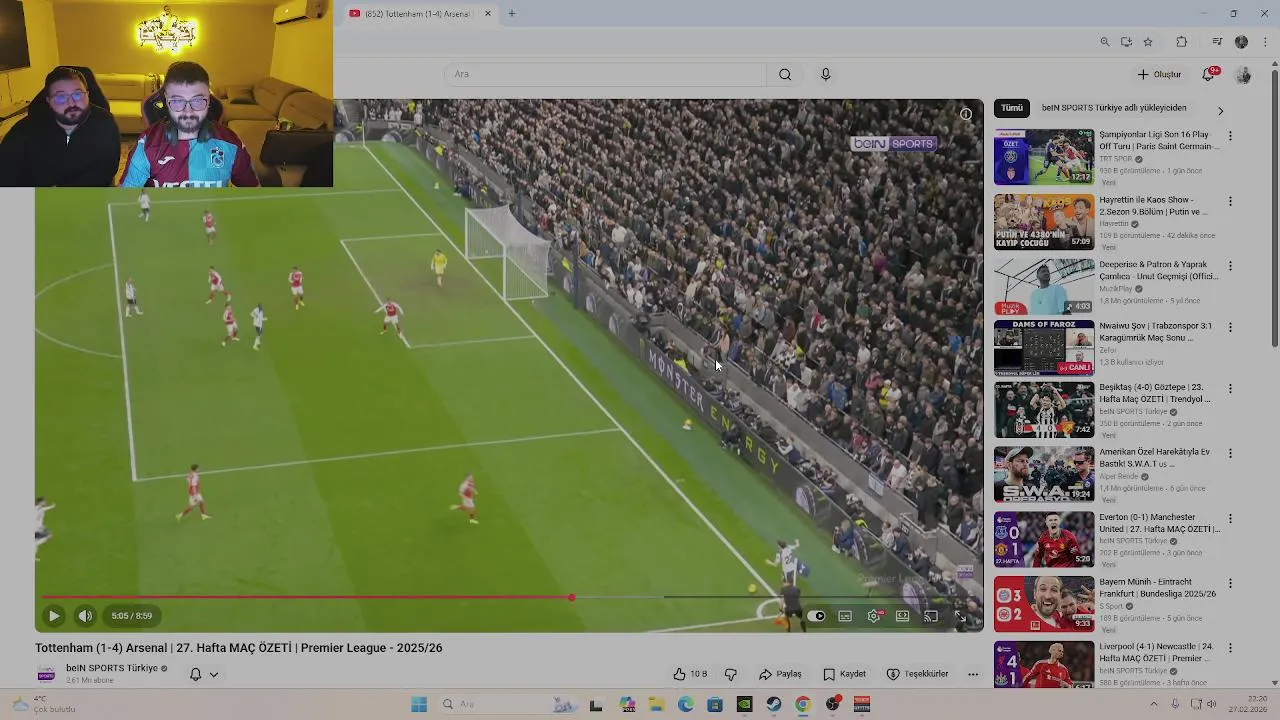Save the video with Kaydet
The height and width of the screenshot is (720, 1280).
click(845, 674)
